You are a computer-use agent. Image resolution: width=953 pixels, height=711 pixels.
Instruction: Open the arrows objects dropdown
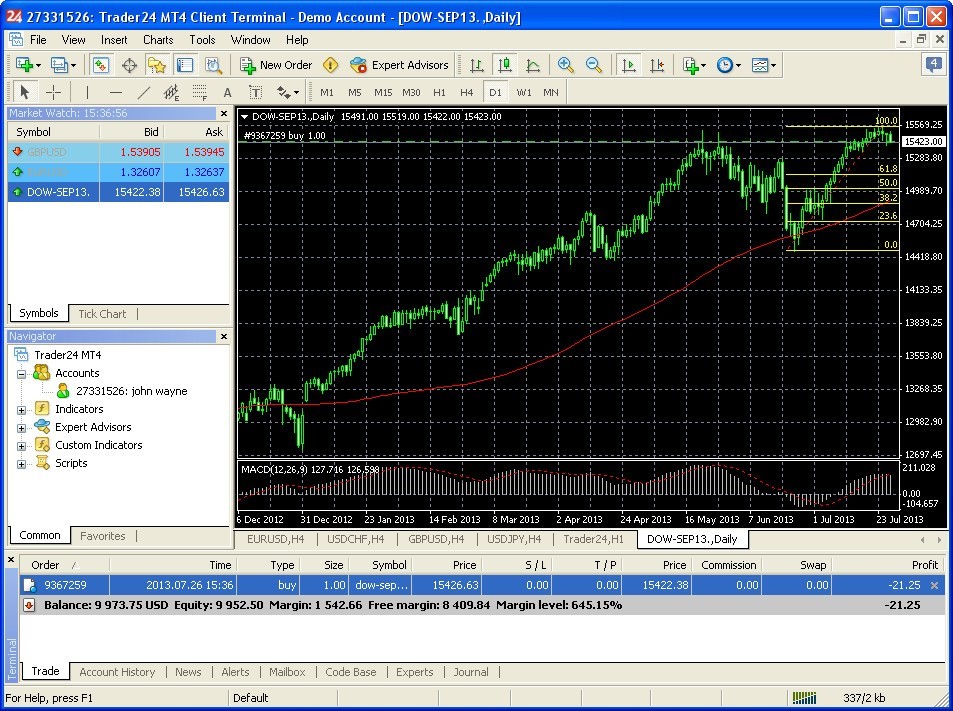[287, 92]
